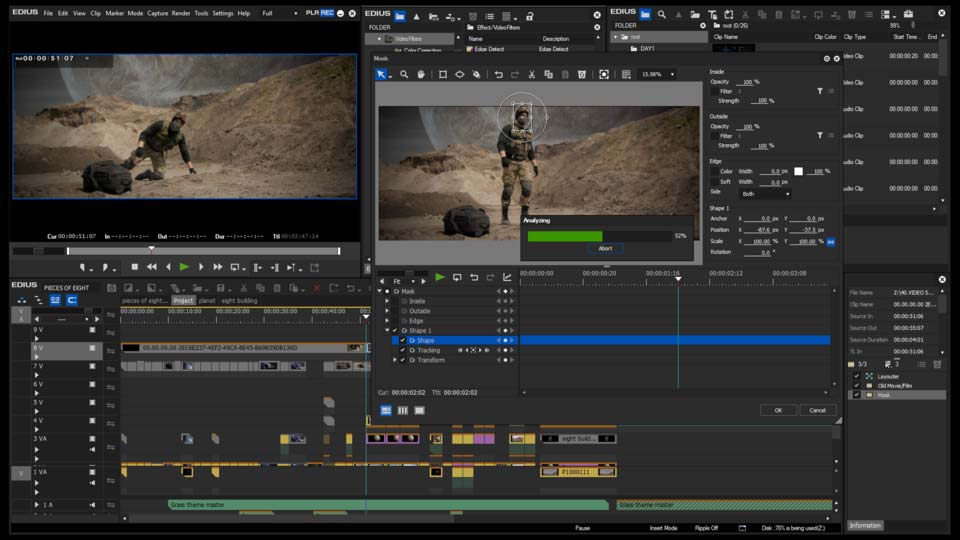Switch to the planet sequence tab
This screenshot has width=960, height=540.
207,301
